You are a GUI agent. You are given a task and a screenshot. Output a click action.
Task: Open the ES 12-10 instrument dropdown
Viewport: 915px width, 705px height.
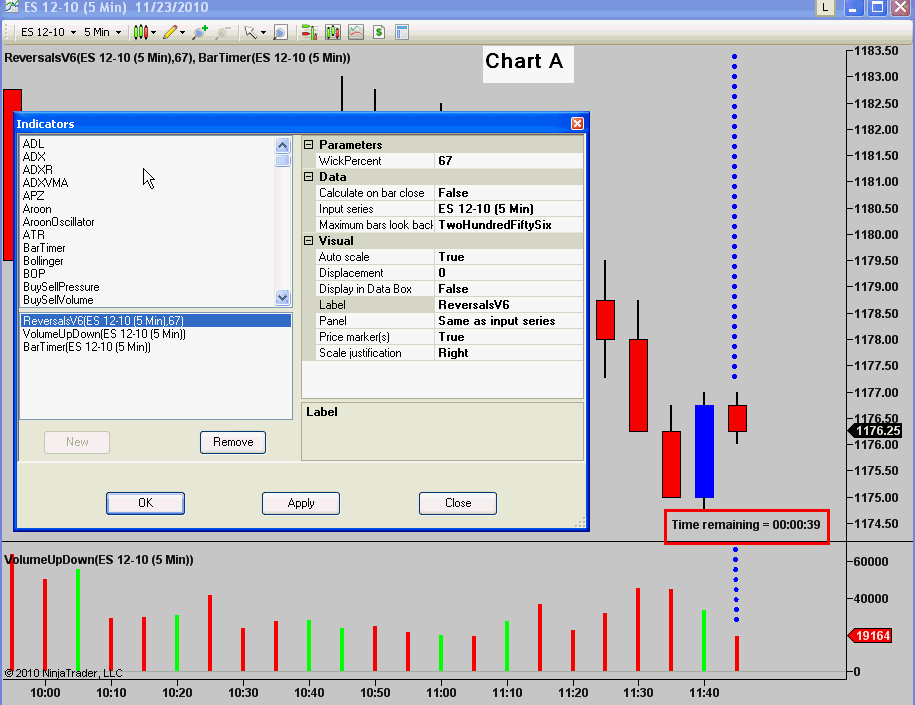tap(48, 32)
